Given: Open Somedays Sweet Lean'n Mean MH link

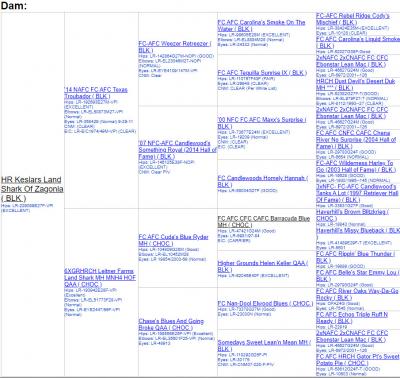Looking at the screenshot, I should click(x=264, y=346).
